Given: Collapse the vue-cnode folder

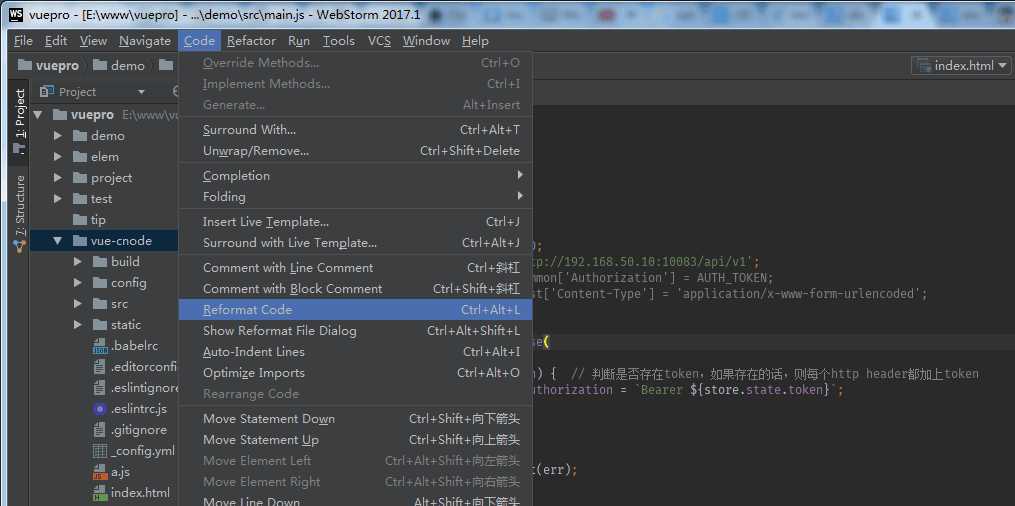Looking at the screenshot, I should tap(58, 241).
